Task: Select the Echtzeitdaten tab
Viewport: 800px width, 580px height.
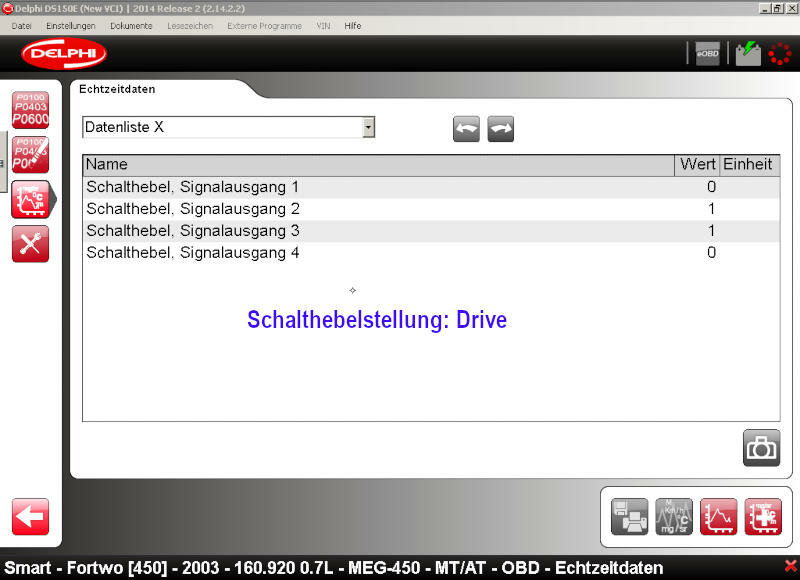Action: tap(117, 89)
